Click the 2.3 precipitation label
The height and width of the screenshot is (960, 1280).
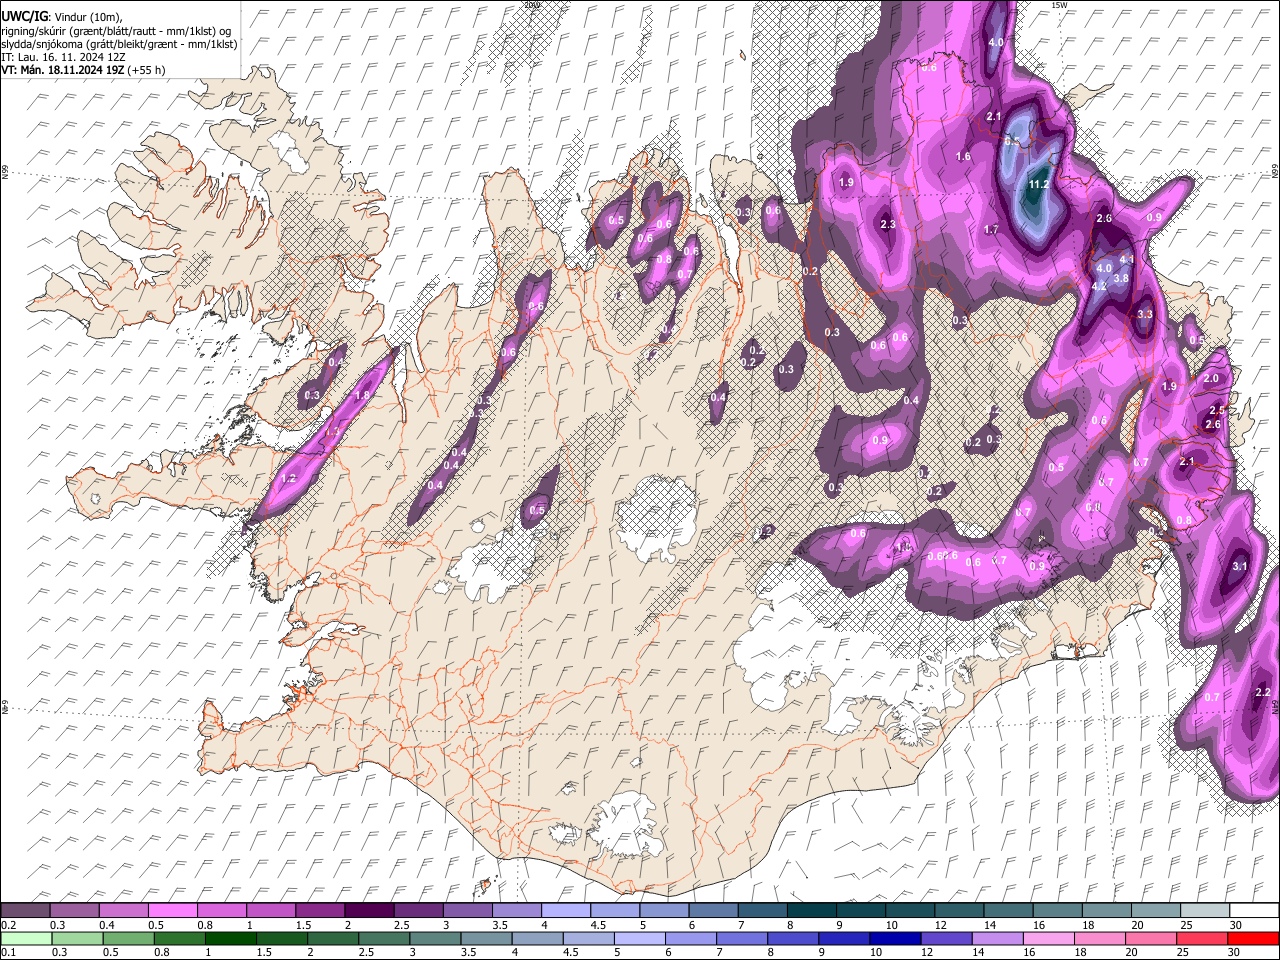888,225
